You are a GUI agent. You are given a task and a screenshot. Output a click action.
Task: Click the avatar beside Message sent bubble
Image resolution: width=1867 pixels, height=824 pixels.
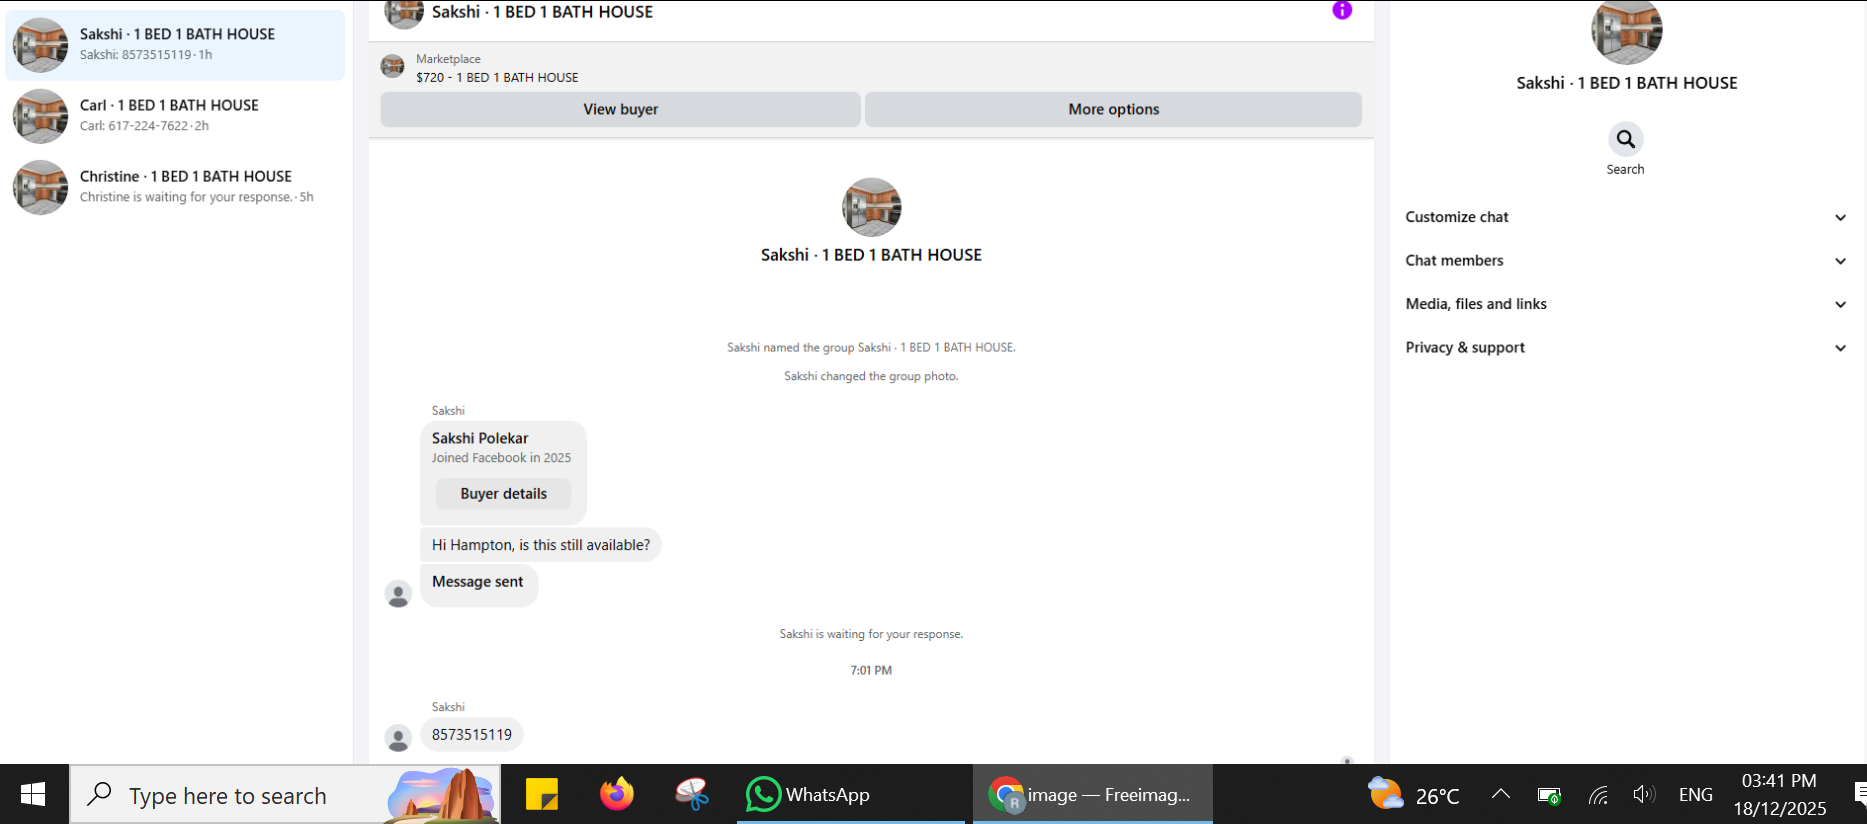coord(398,594)
